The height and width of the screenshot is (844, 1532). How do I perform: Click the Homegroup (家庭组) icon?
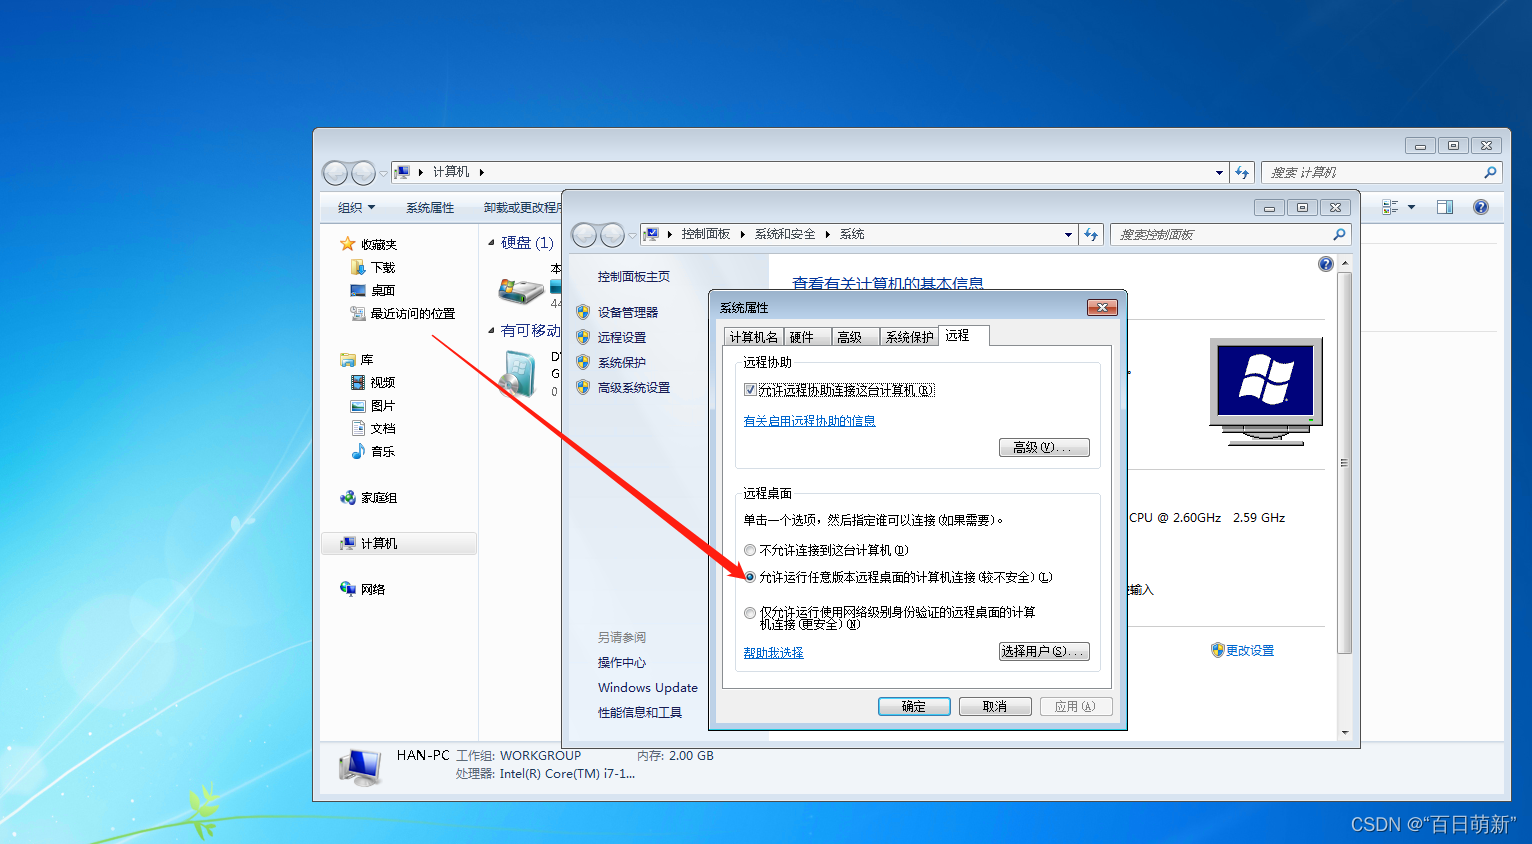tap(347, 497)
